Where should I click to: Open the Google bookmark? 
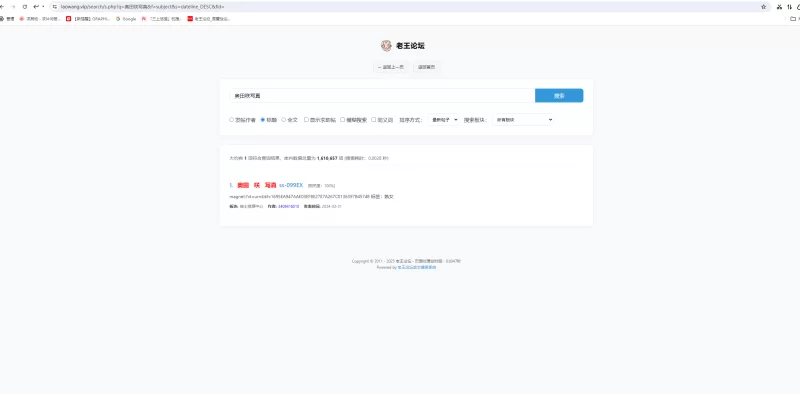(126, 19)
